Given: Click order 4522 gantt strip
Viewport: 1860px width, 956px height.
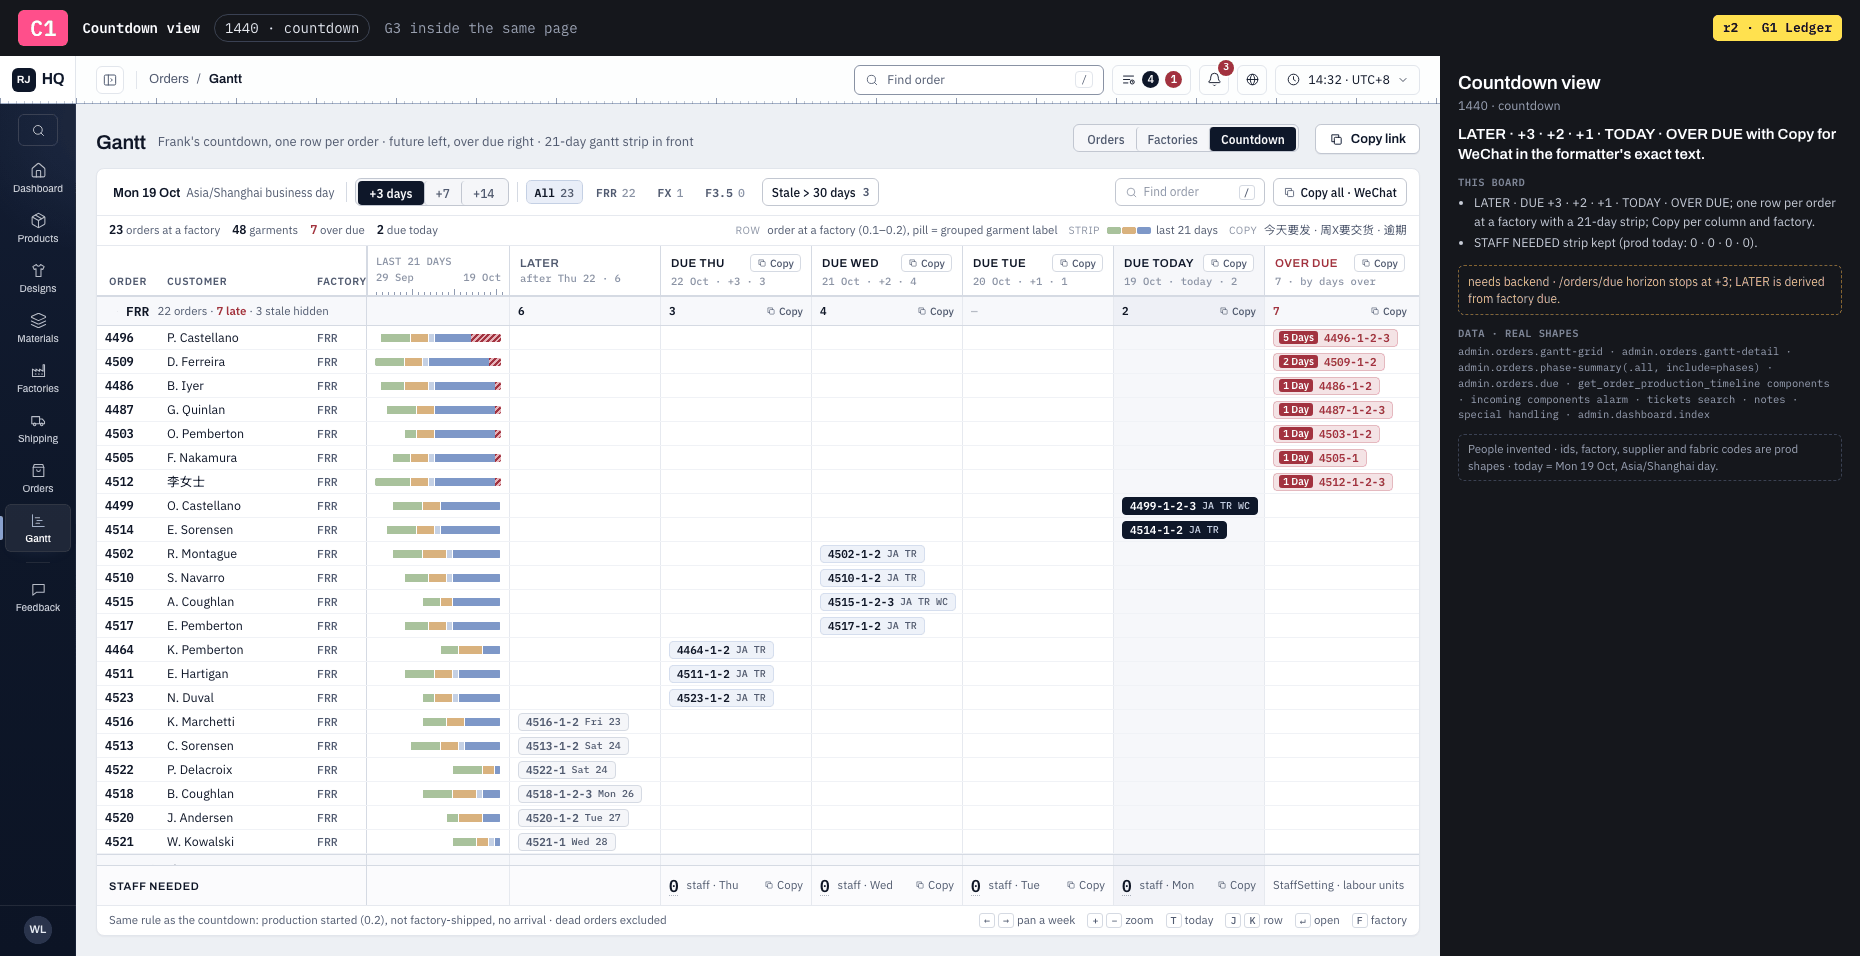Looking at the screenshot, I should click(476, 770).
